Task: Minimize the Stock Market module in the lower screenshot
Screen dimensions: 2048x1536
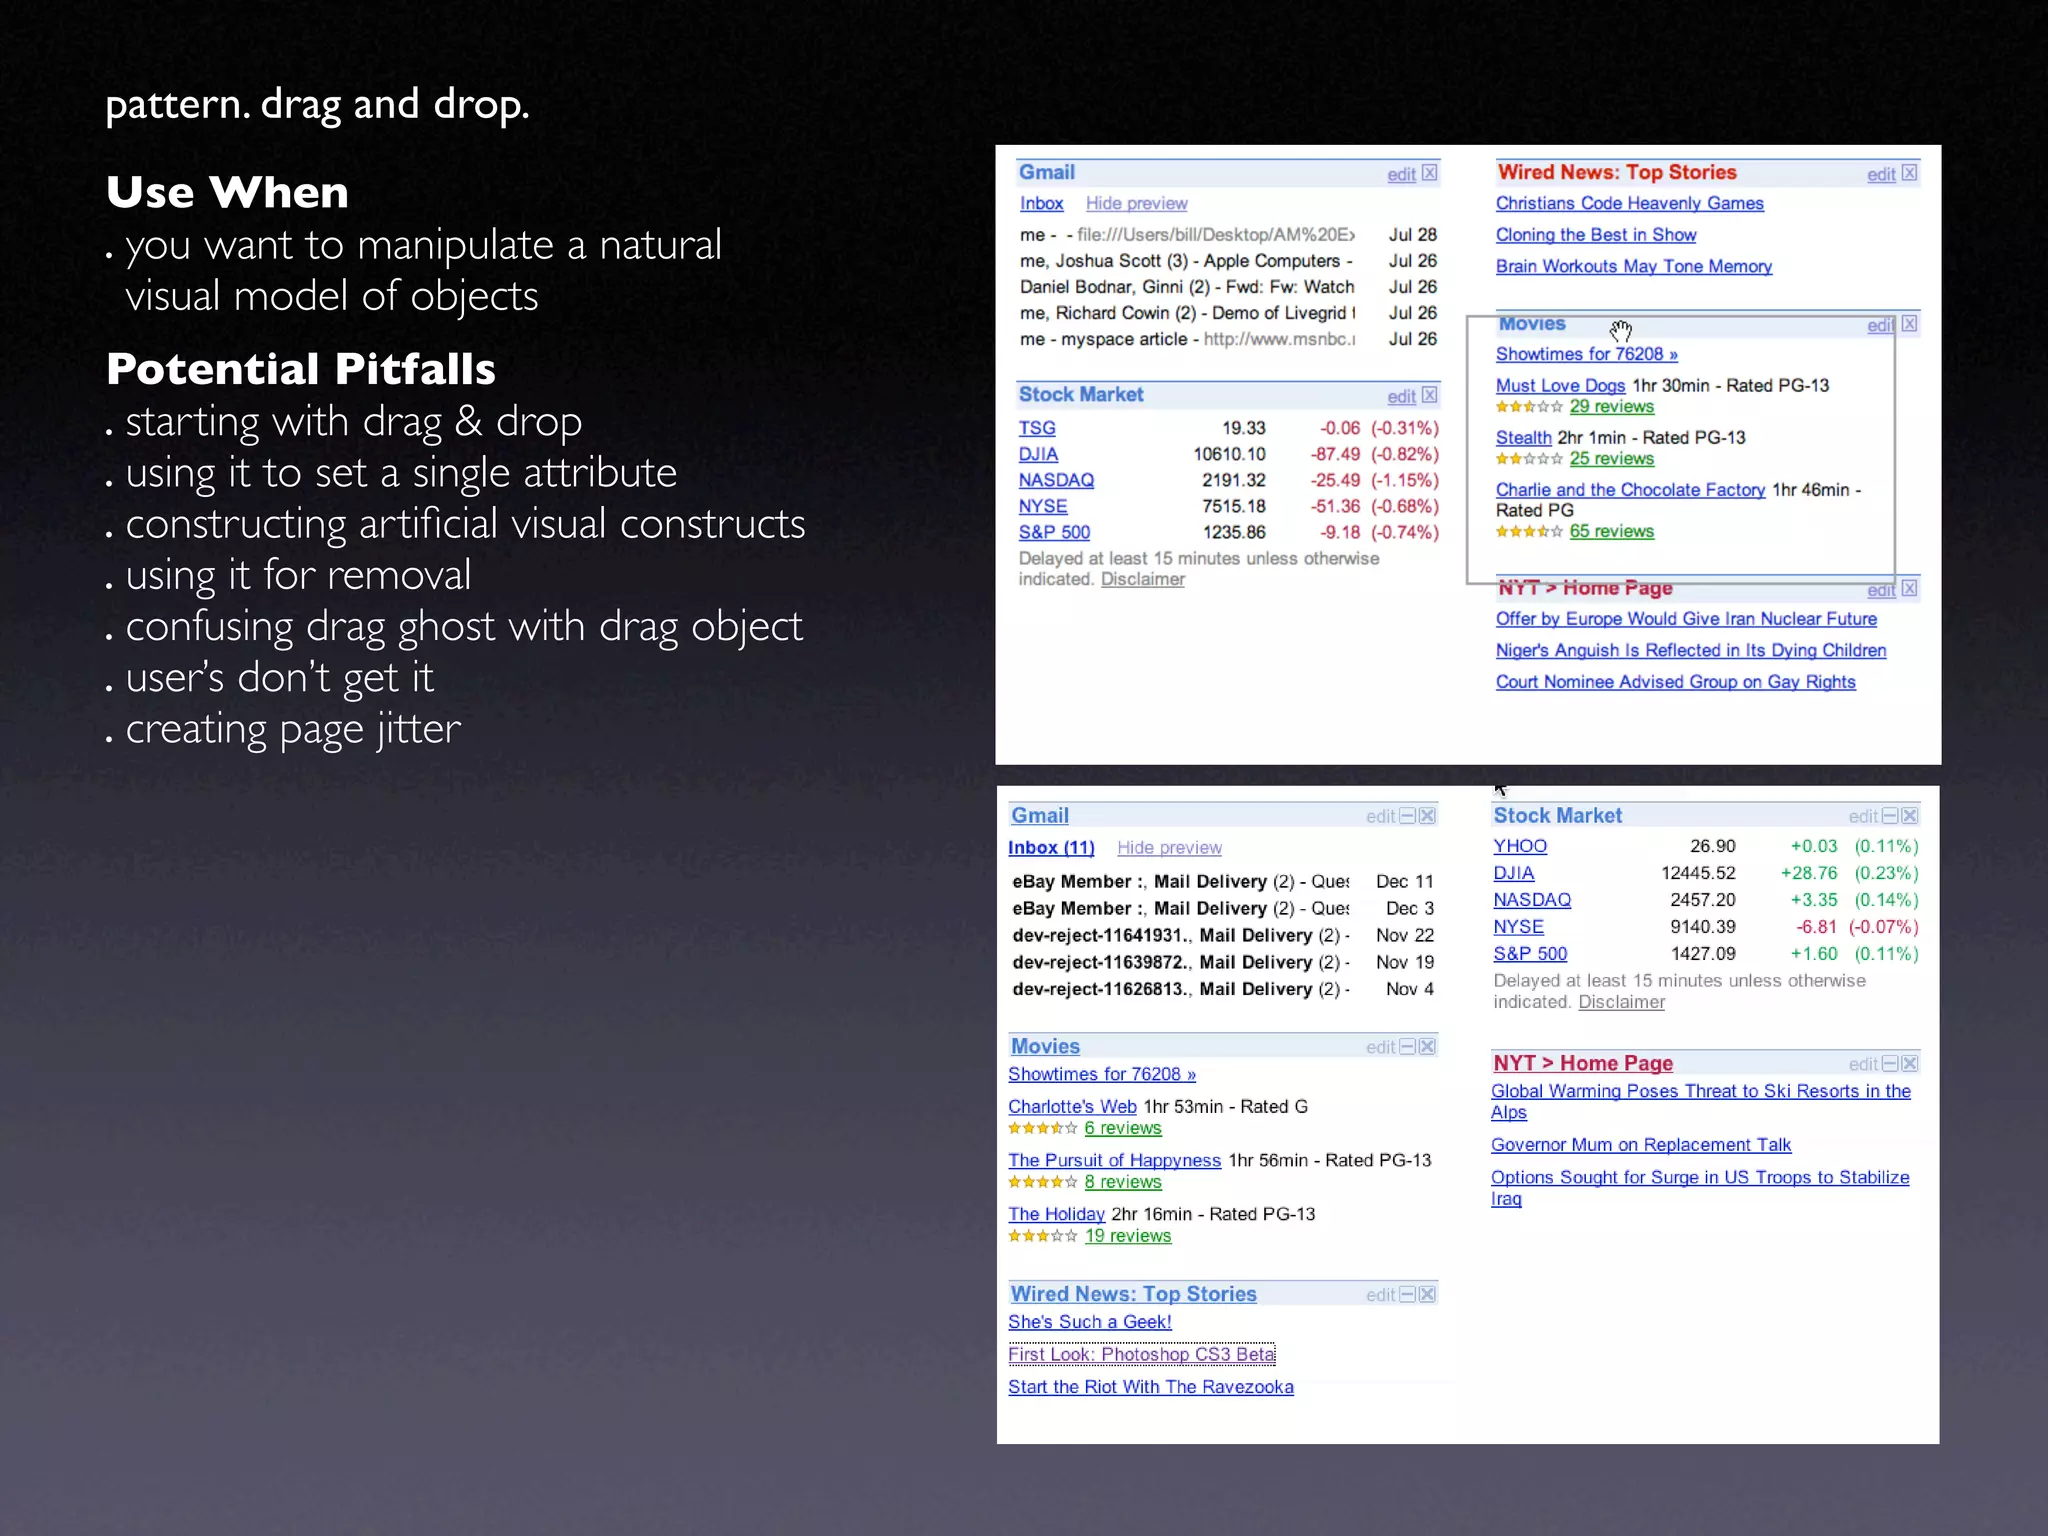Action: pos(1890,816)
